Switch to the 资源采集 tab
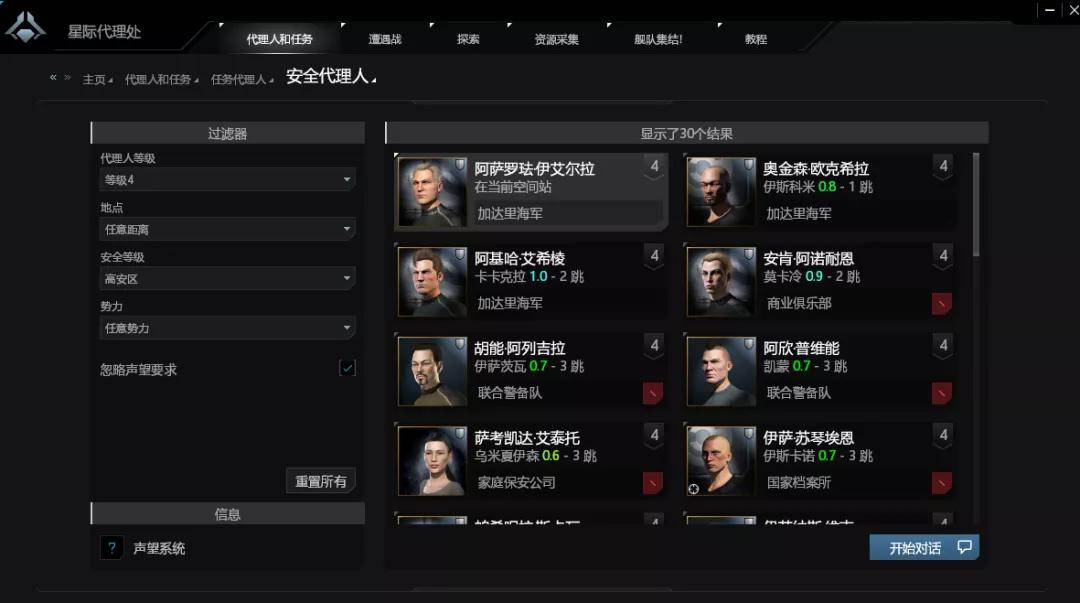This screenshot has width=1080, height=603. tap(557, 39)
